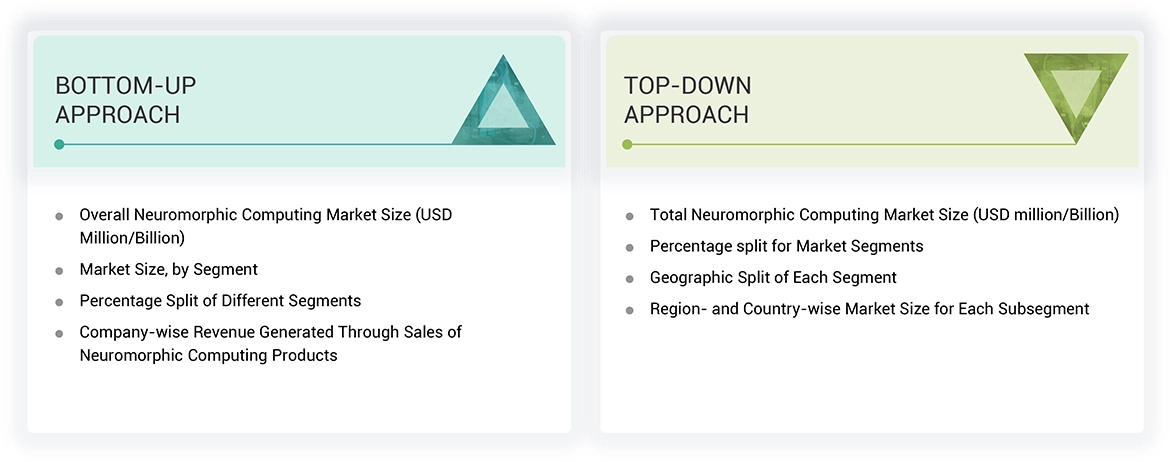Click the bullet beside Total Neuromorphic Computing Market Size
Screen dimensions: 1170x462
630,216
